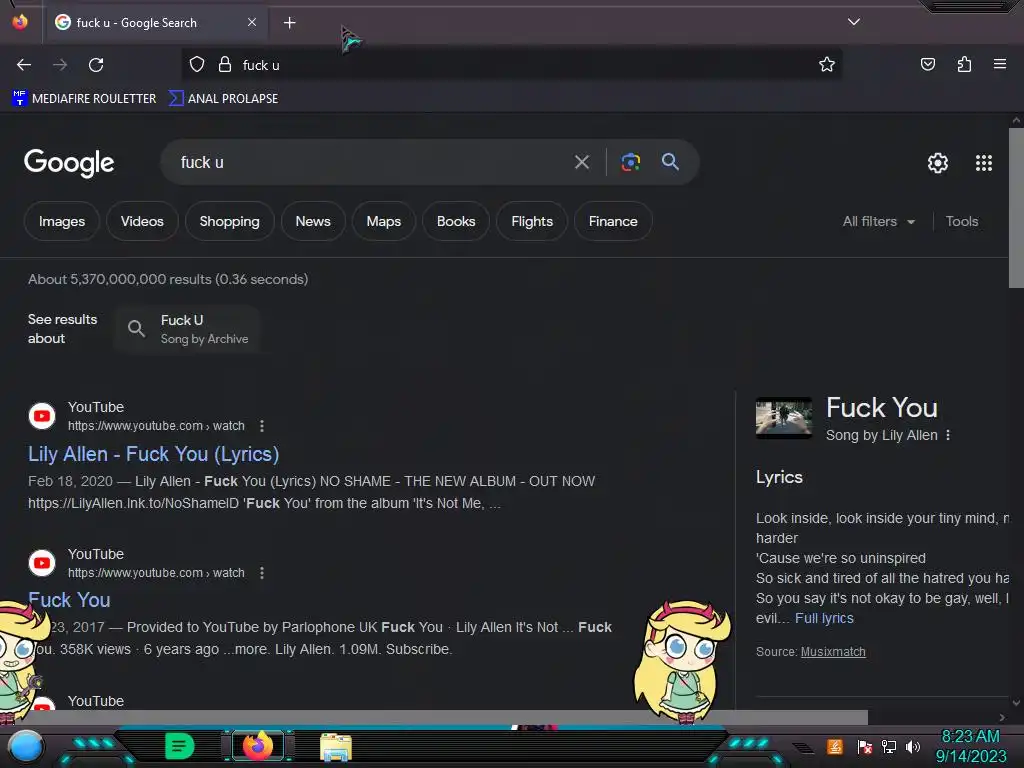1024x768 pixels.
Task: Expand the list all tabs chevron
Action: [854, 22]
